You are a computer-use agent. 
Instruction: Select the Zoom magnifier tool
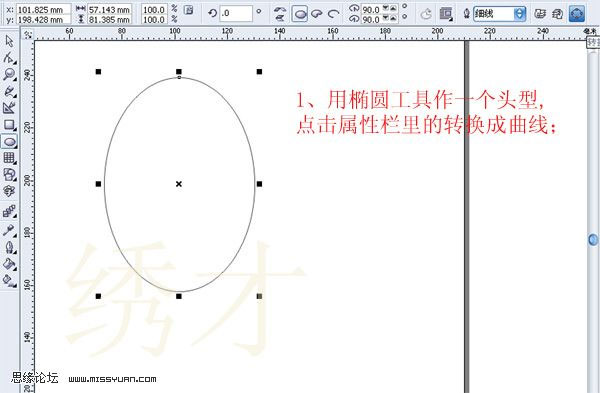click(x=9, y=75)
